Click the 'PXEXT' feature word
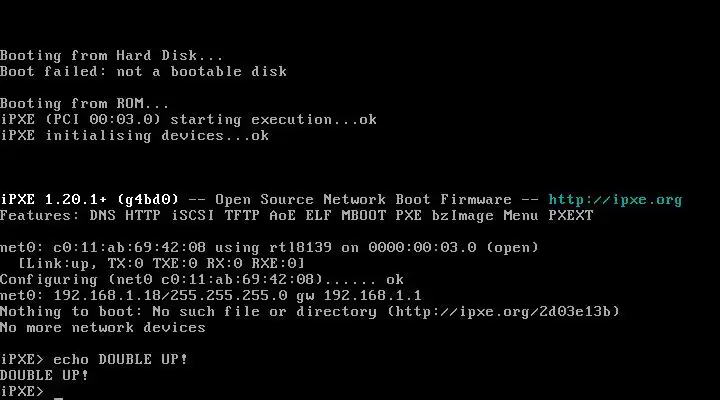The width and height of the screenshot is (720, 400). pos(571,216)
